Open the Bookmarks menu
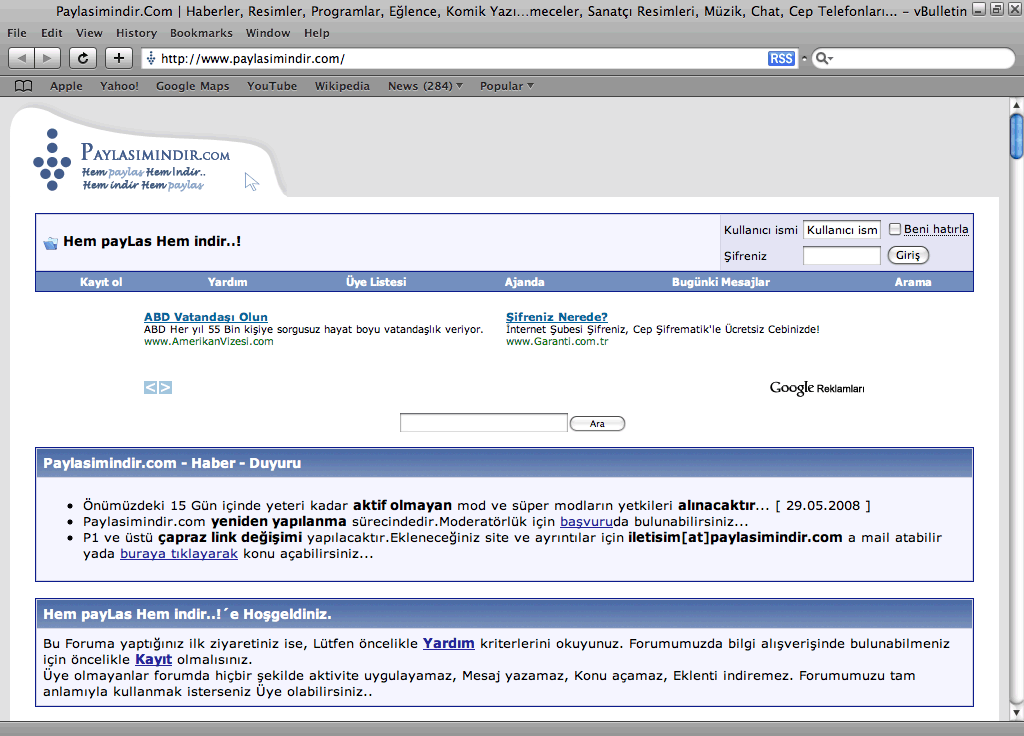 [x=201, y=33]
